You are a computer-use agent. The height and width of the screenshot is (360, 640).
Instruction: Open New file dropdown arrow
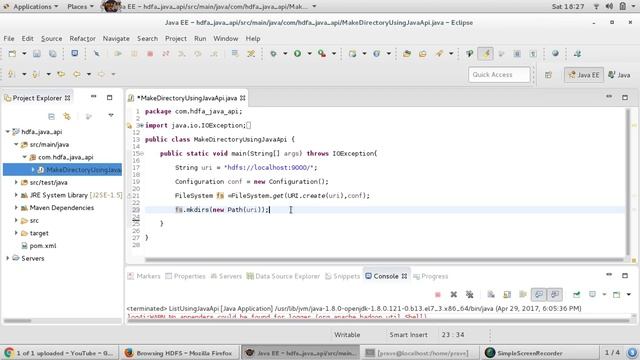(24, 53)
